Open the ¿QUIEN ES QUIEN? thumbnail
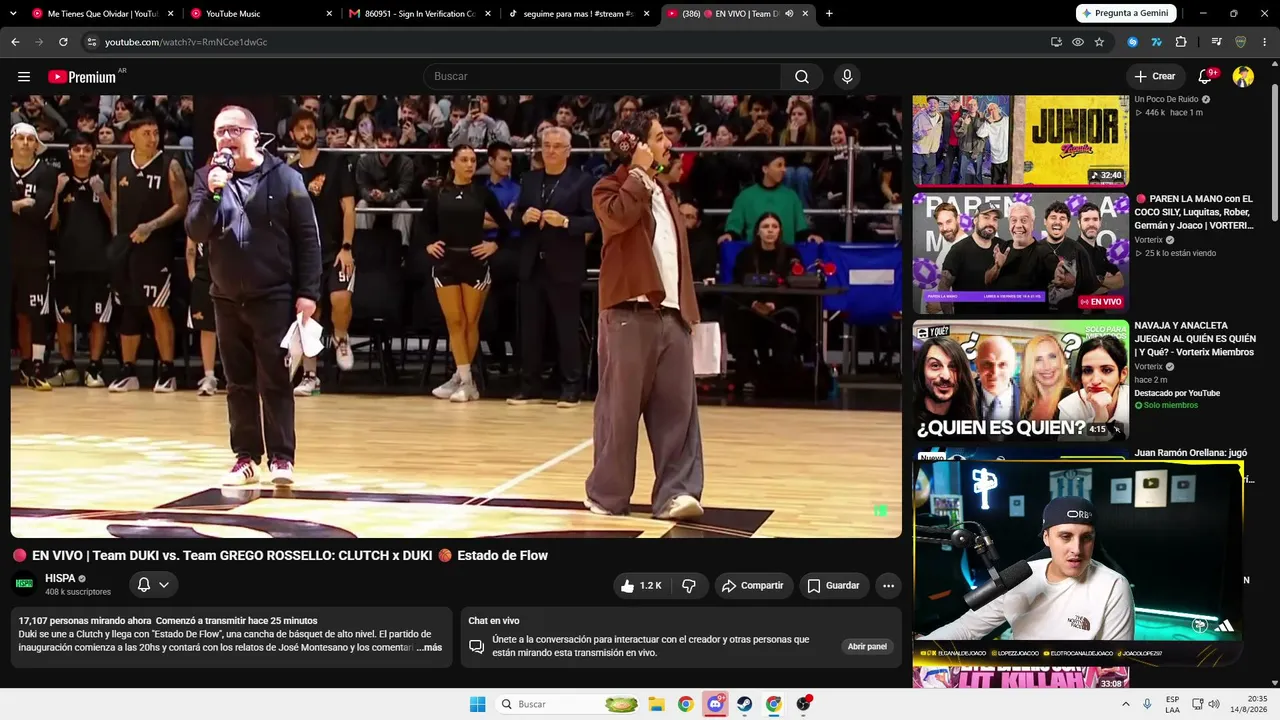Image resolution: width=1280 pixels, height=720 pixels. (1020, 380)
